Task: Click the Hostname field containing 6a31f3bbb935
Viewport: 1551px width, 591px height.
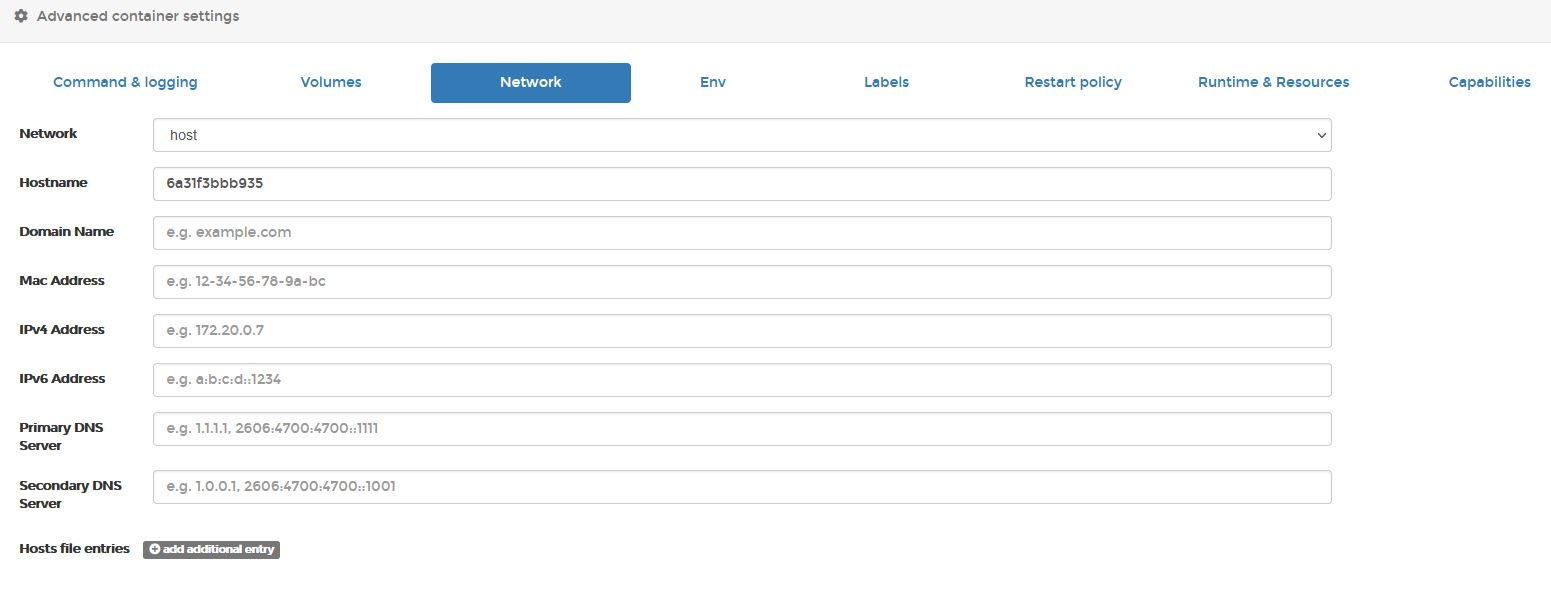Action: click(741, 184)
